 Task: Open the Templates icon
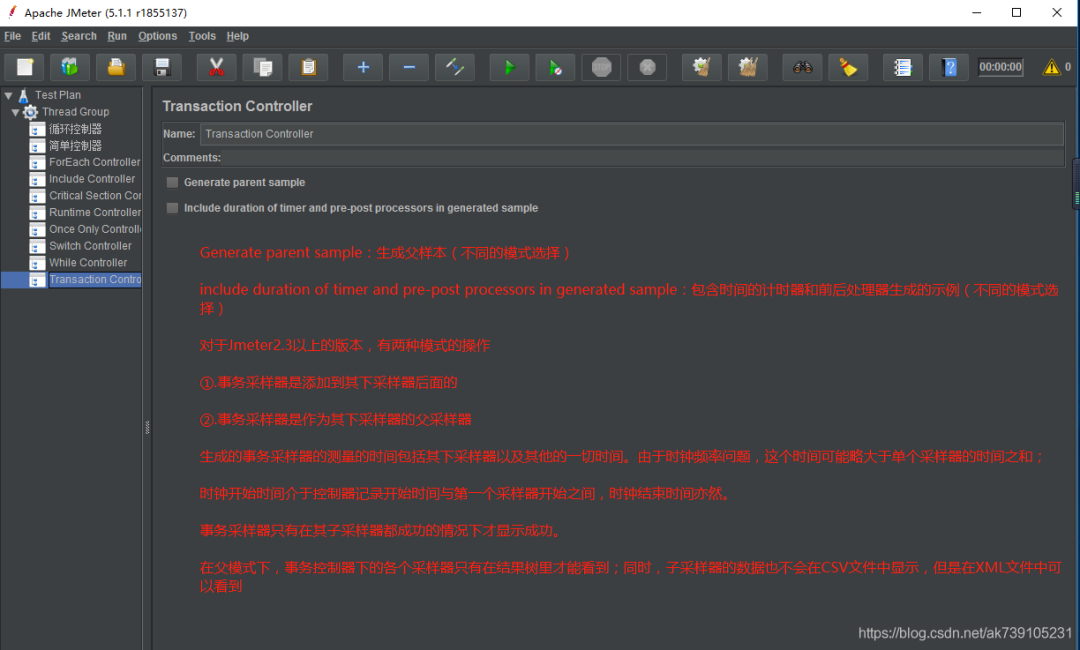click(70, 67)
